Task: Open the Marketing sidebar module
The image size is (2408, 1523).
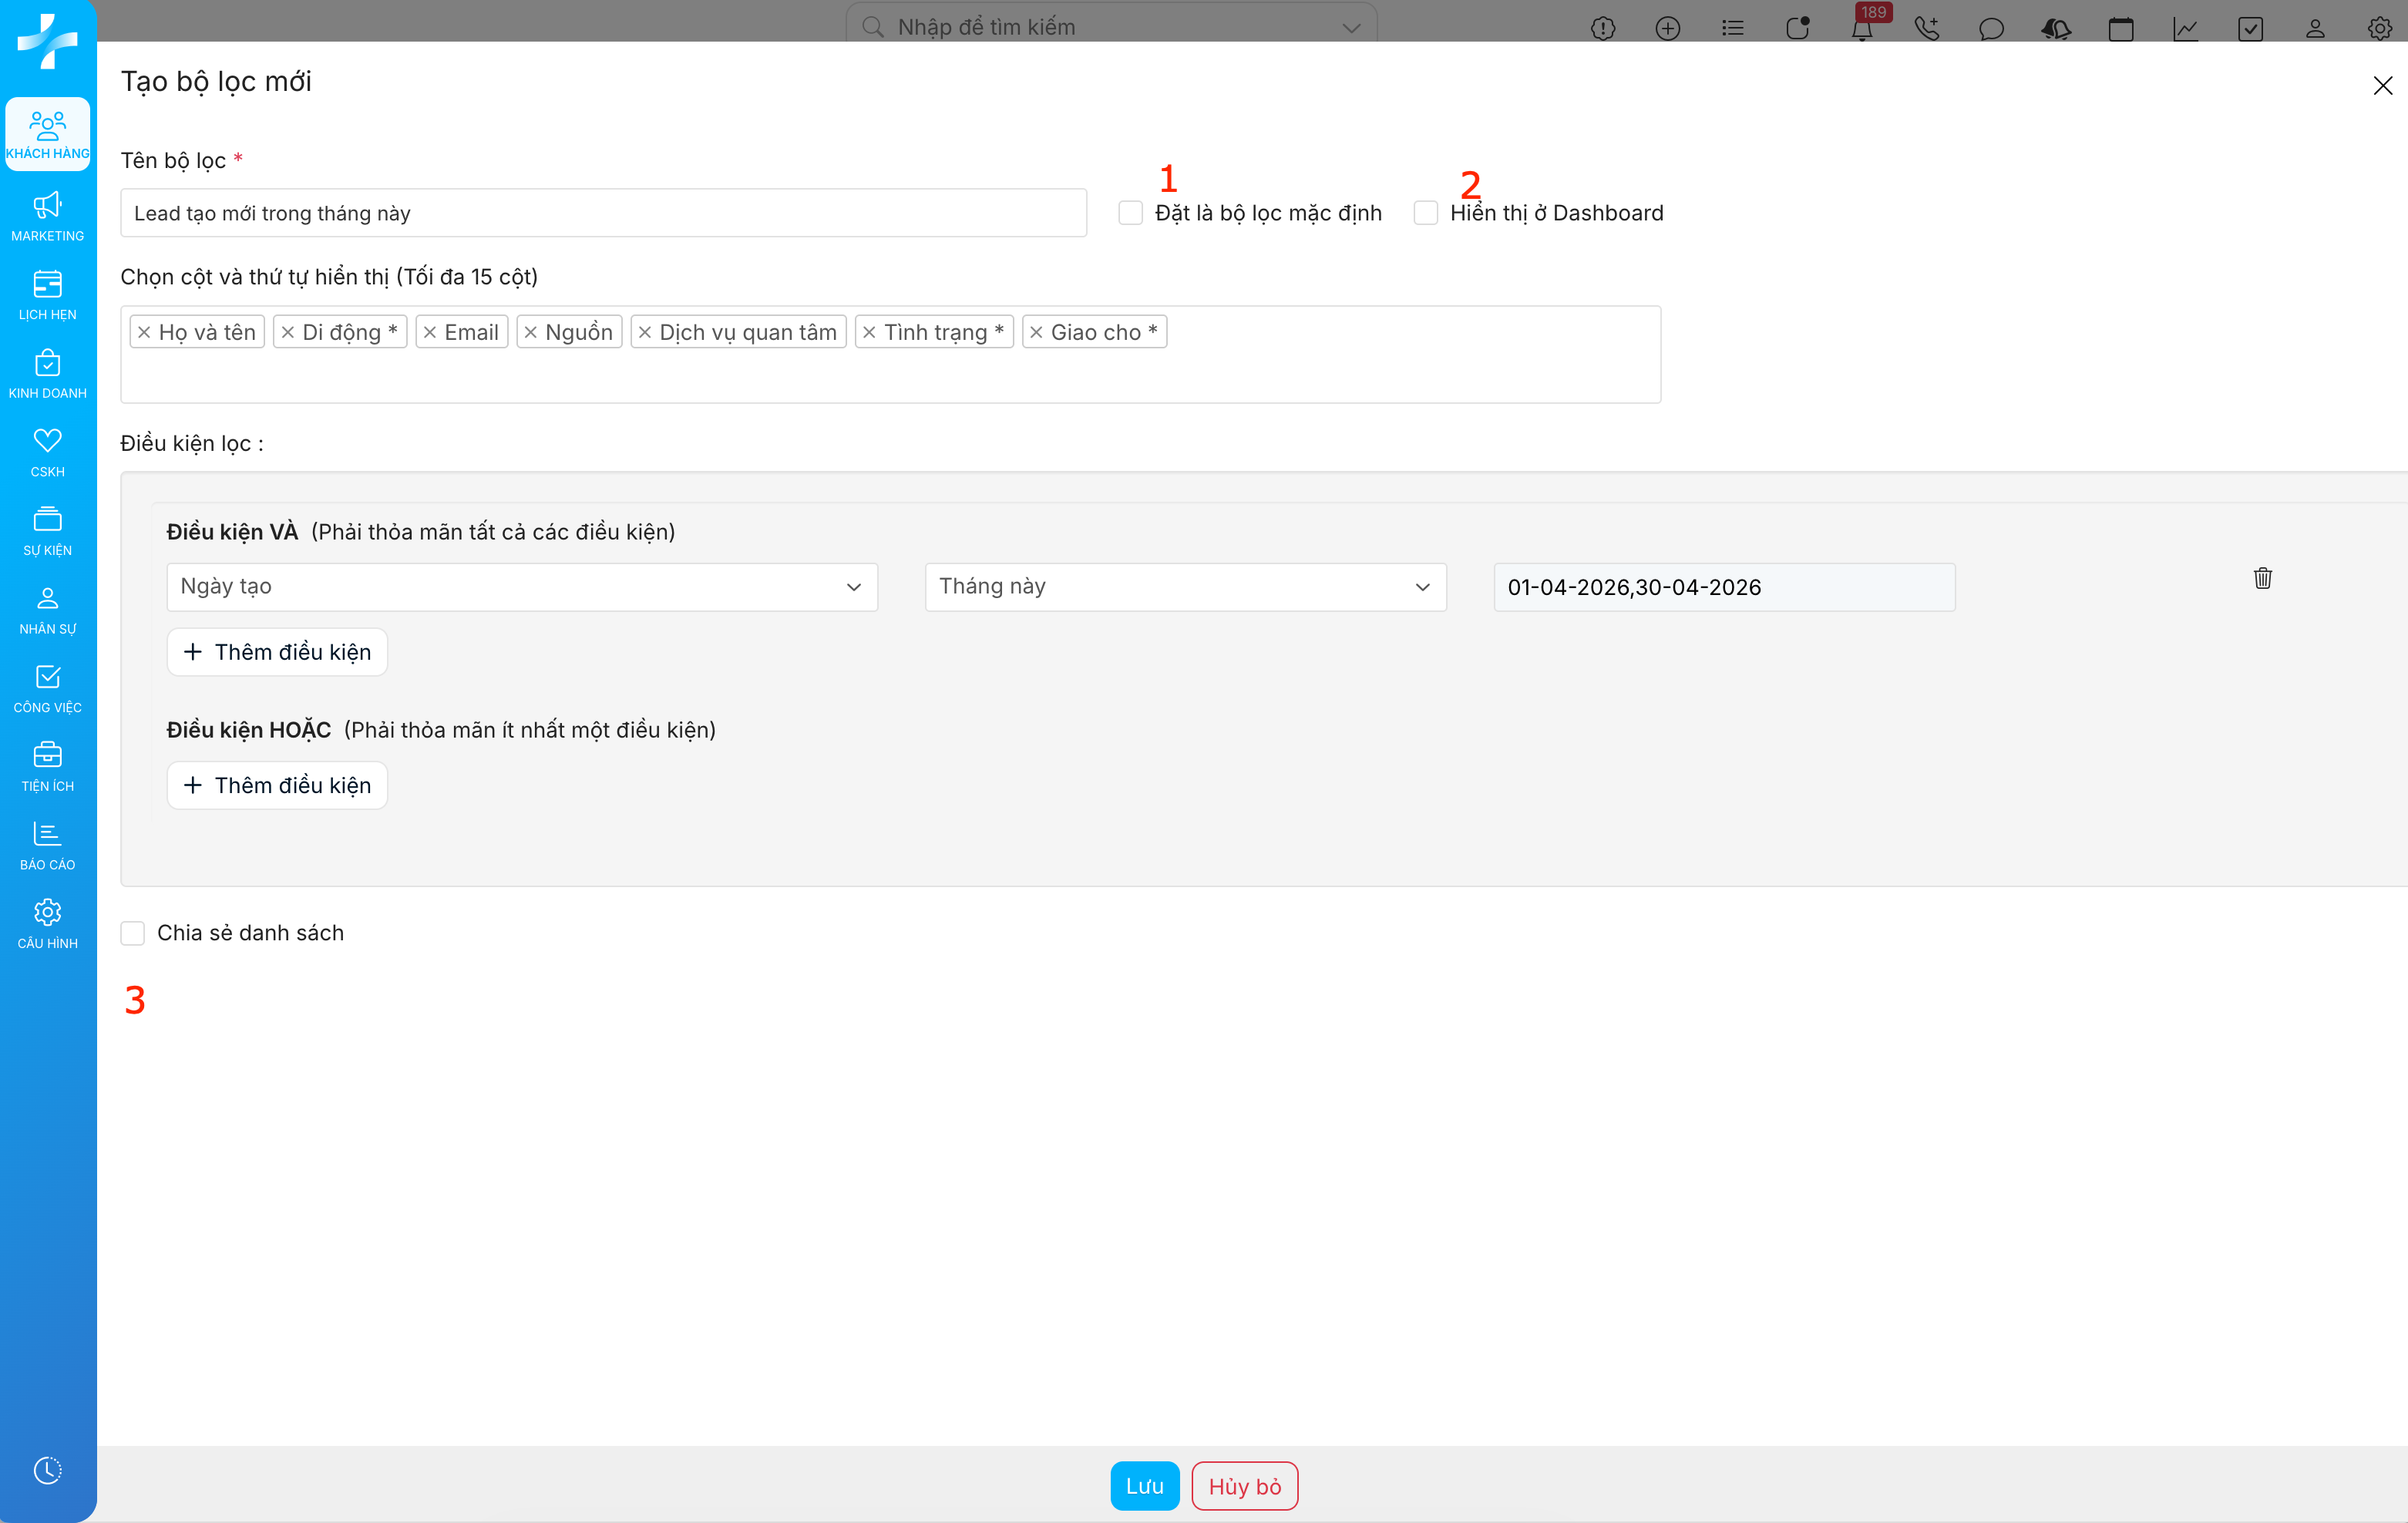Action: (x=47, y=216)
